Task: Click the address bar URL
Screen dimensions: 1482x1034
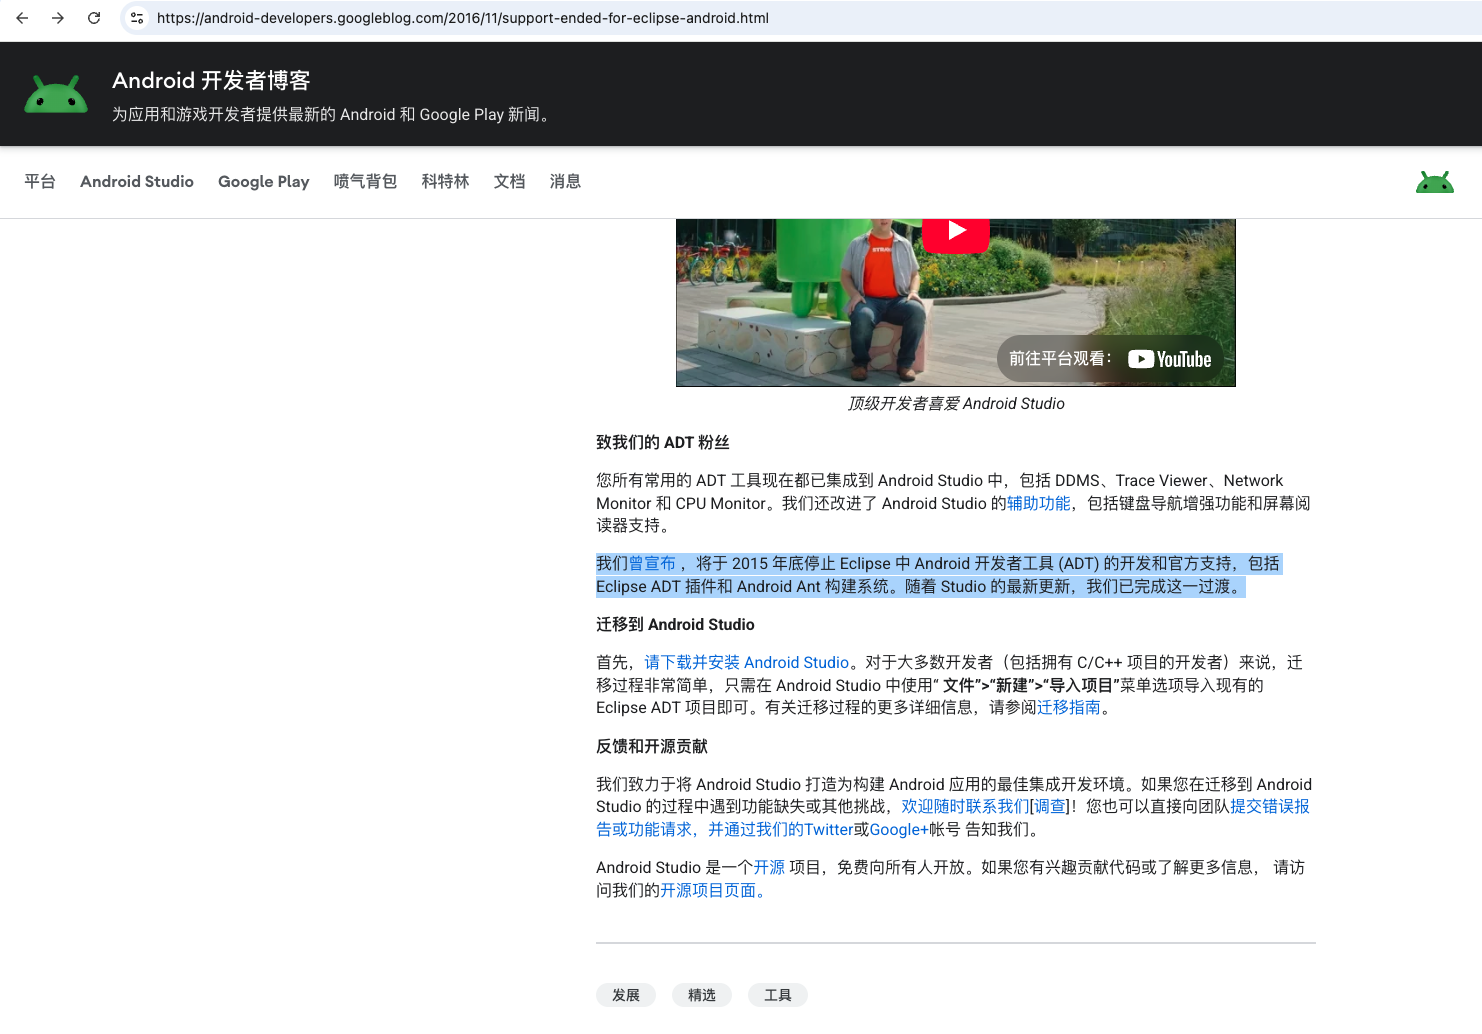Action: click(463, 18)
